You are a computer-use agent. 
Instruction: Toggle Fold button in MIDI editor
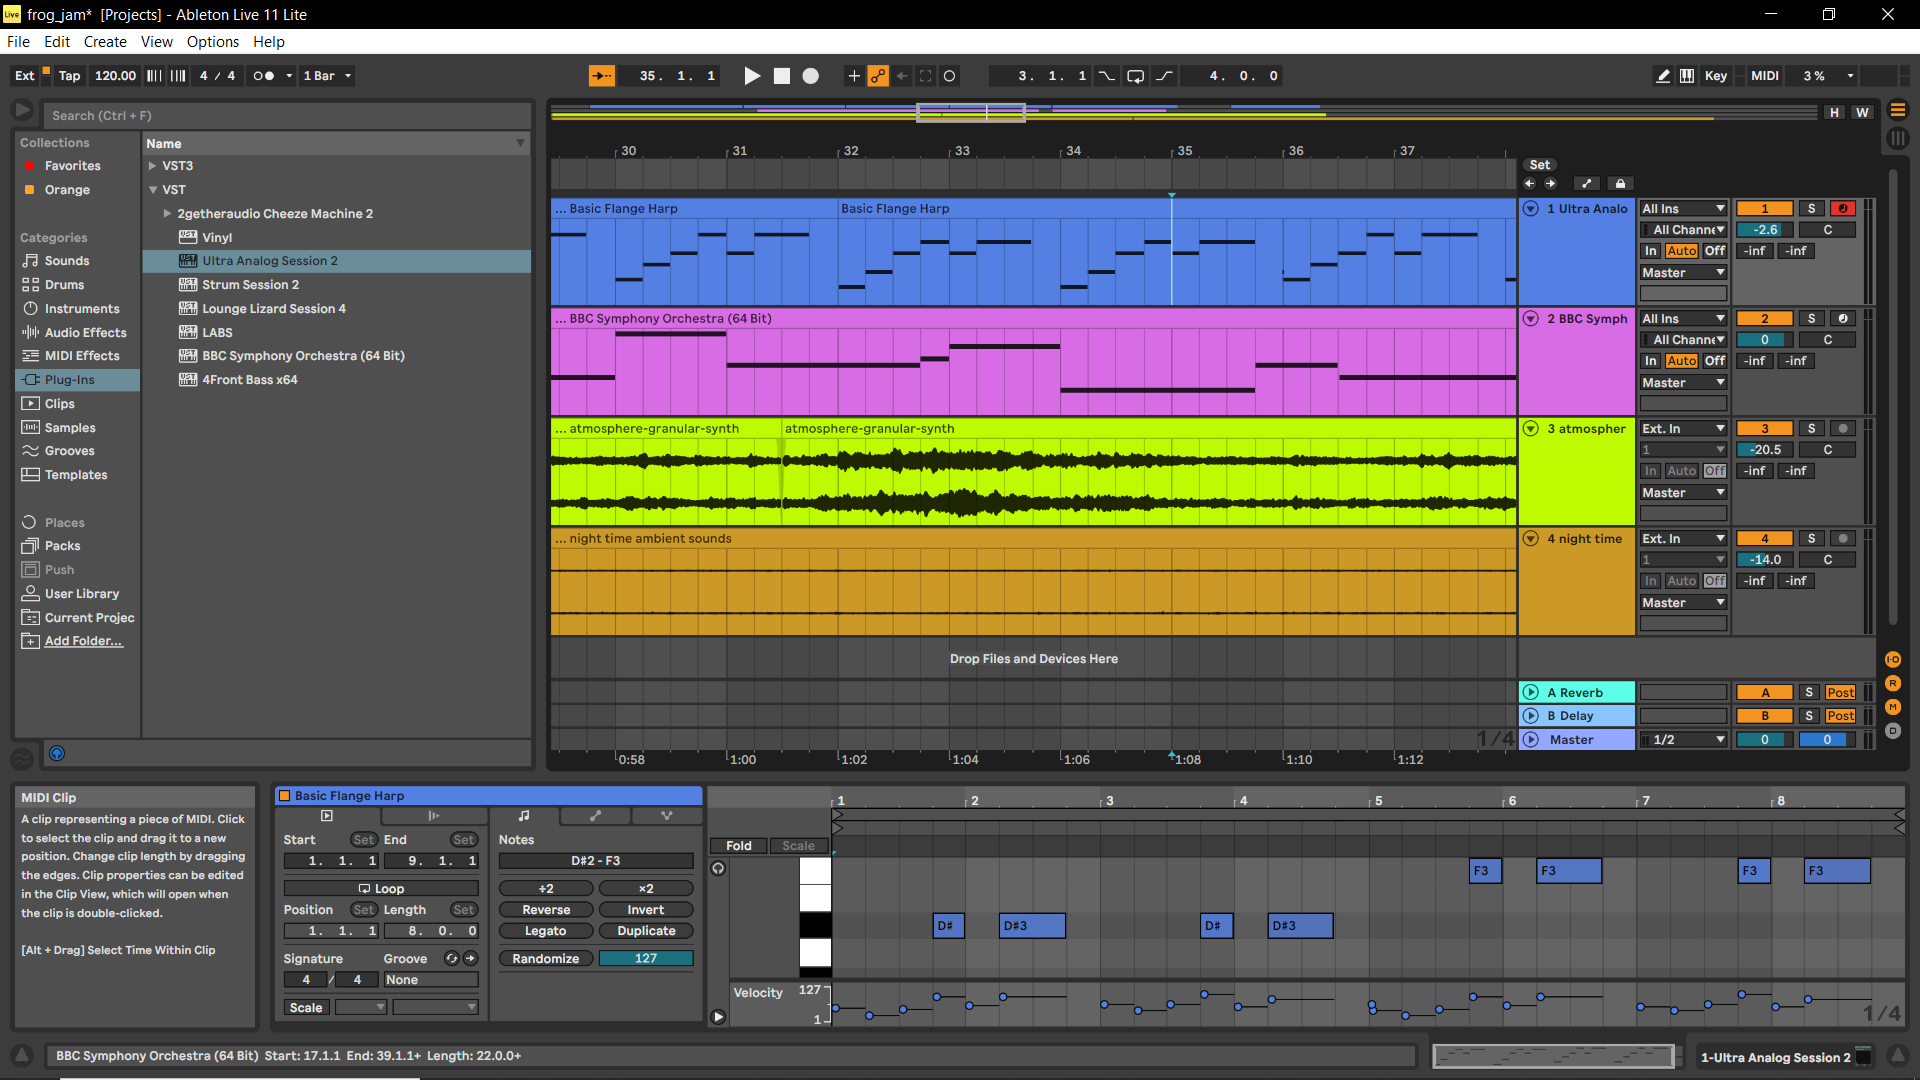pos(739,846)
